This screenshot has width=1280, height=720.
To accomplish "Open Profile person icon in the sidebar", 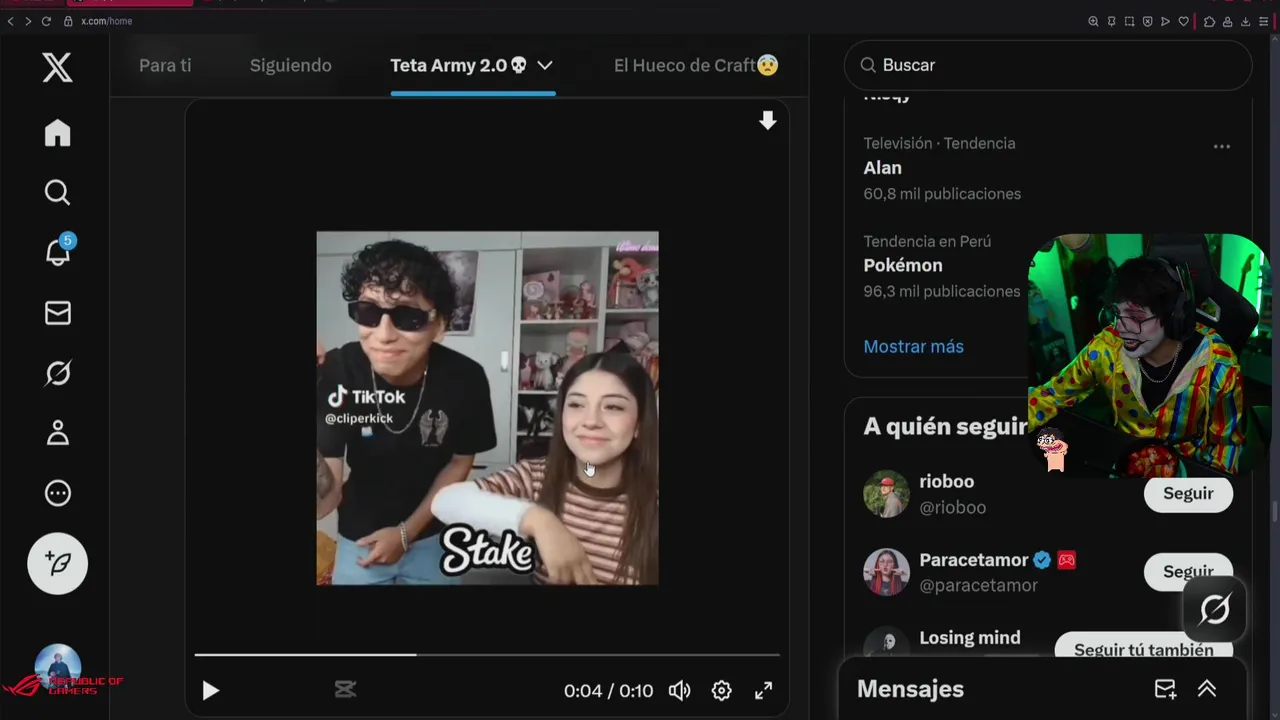I will click(x=57, y=433).
